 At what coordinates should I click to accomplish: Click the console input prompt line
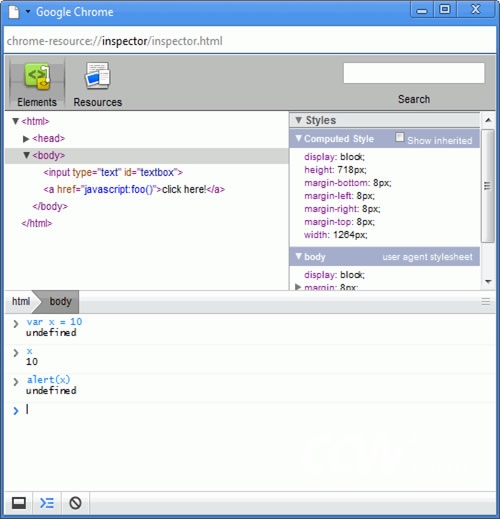click(250, 409)
